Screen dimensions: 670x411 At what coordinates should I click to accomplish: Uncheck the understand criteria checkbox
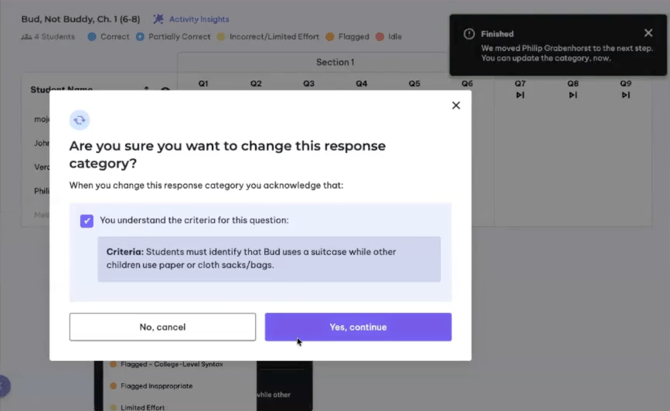(x=87, y=221)
